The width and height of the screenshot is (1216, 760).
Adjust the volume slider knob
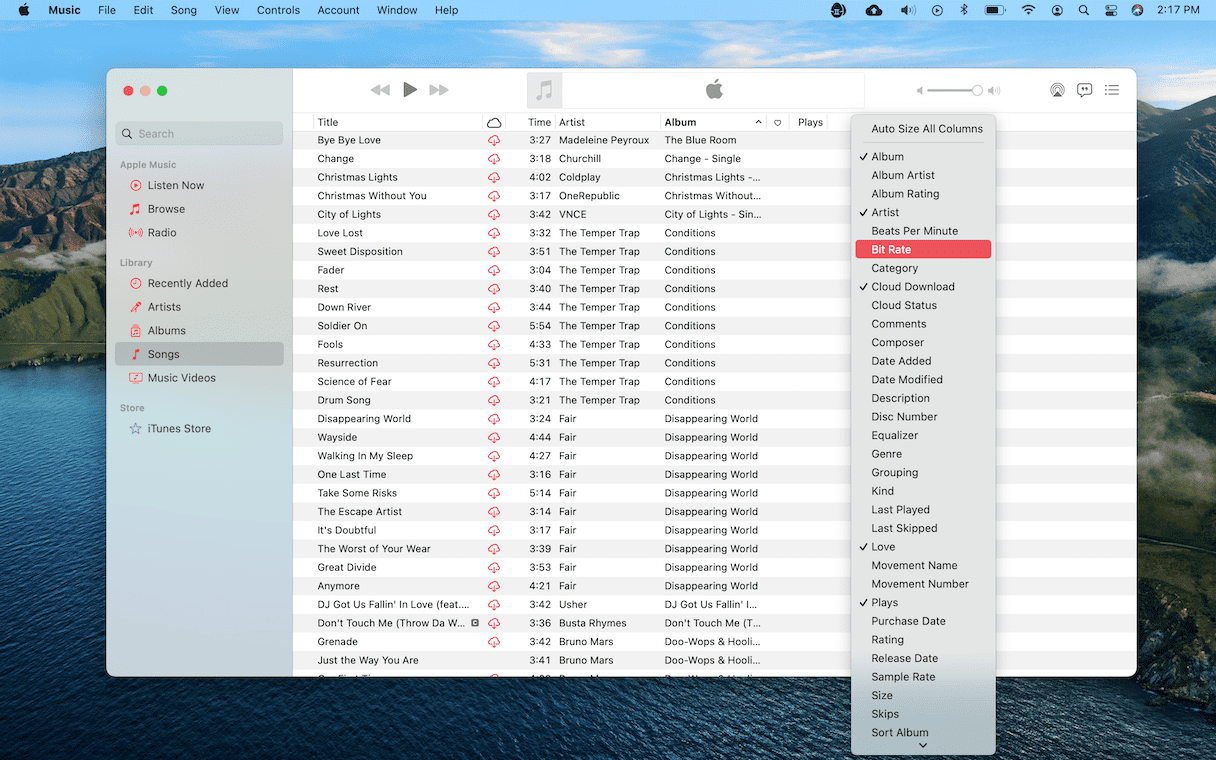977,91
